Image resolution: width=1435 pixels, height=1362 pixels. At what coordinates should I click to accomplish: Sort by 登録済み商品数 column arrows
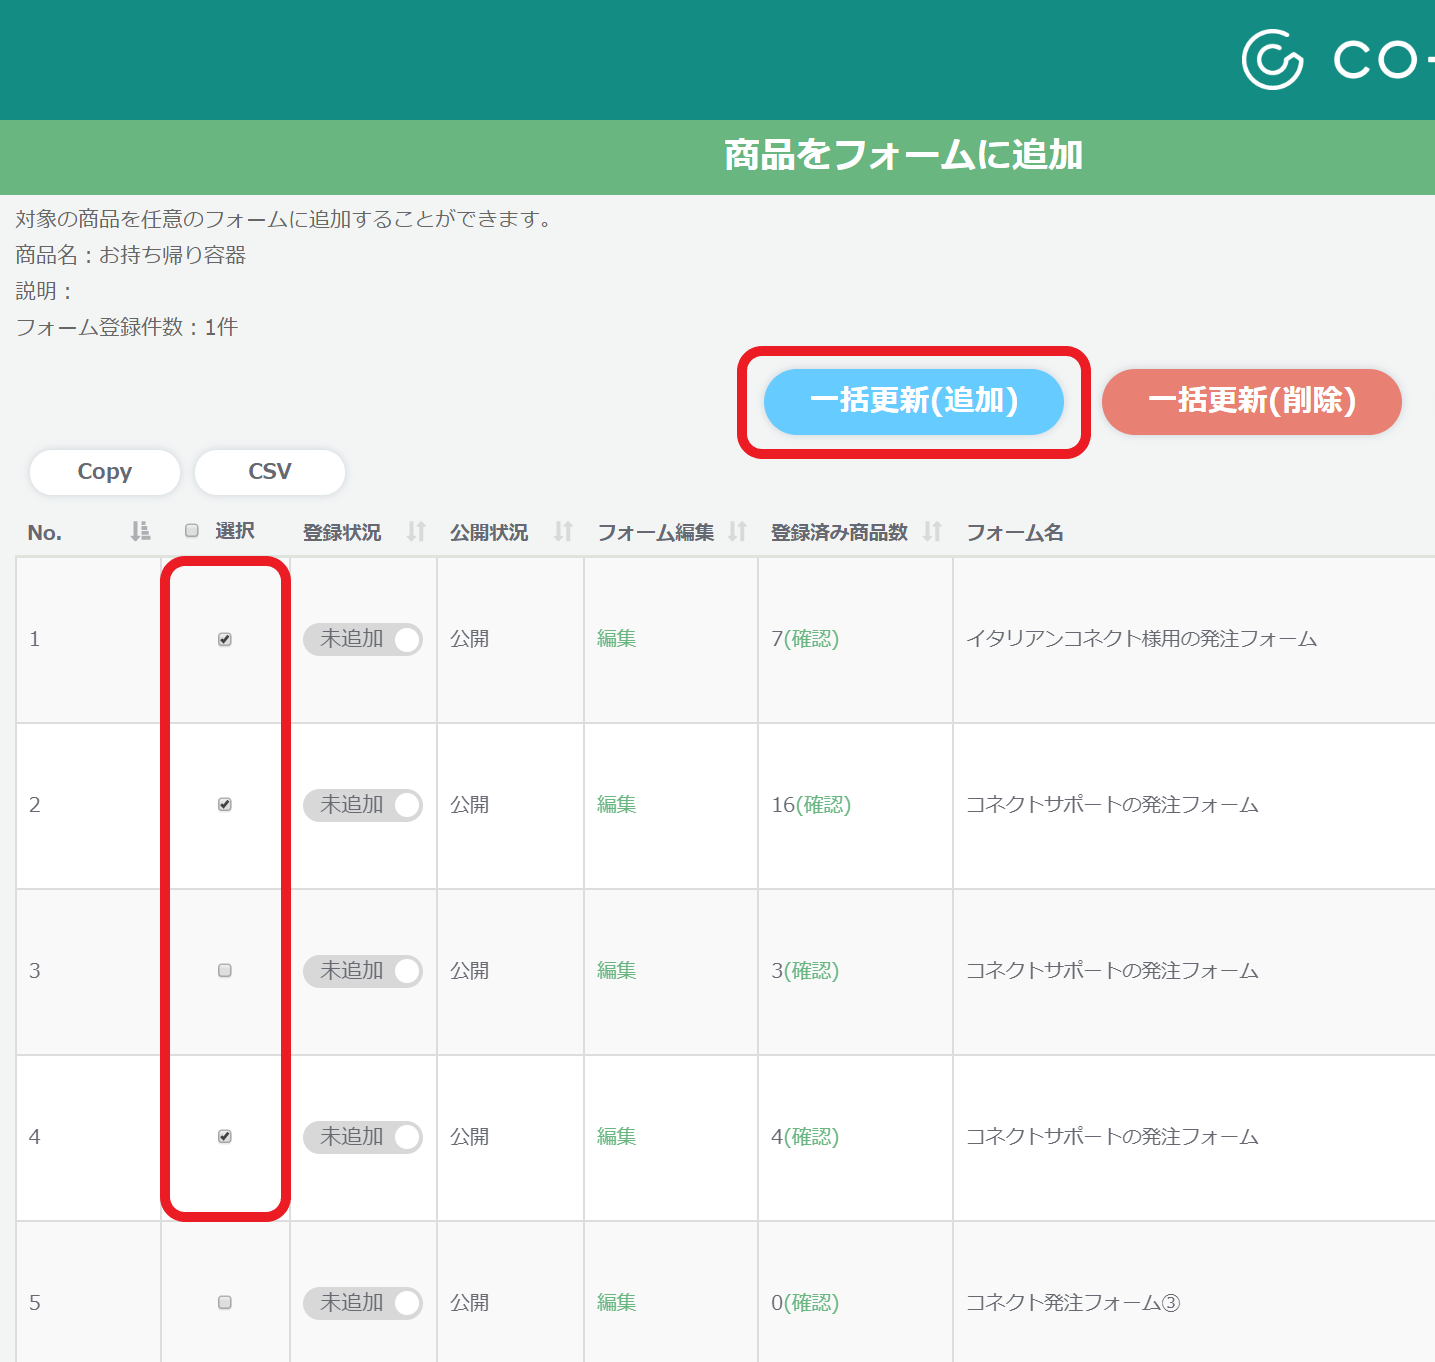pos(932,531)
